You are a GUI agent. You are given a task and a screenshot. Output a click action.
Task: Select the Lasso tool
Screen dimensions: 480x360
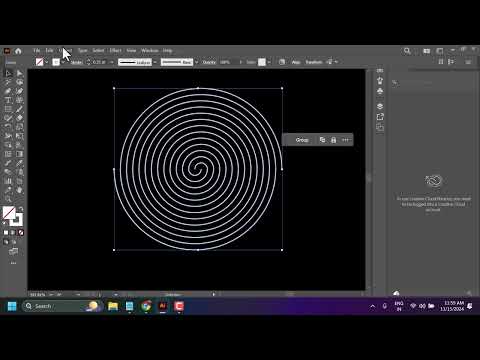point(20,82)
